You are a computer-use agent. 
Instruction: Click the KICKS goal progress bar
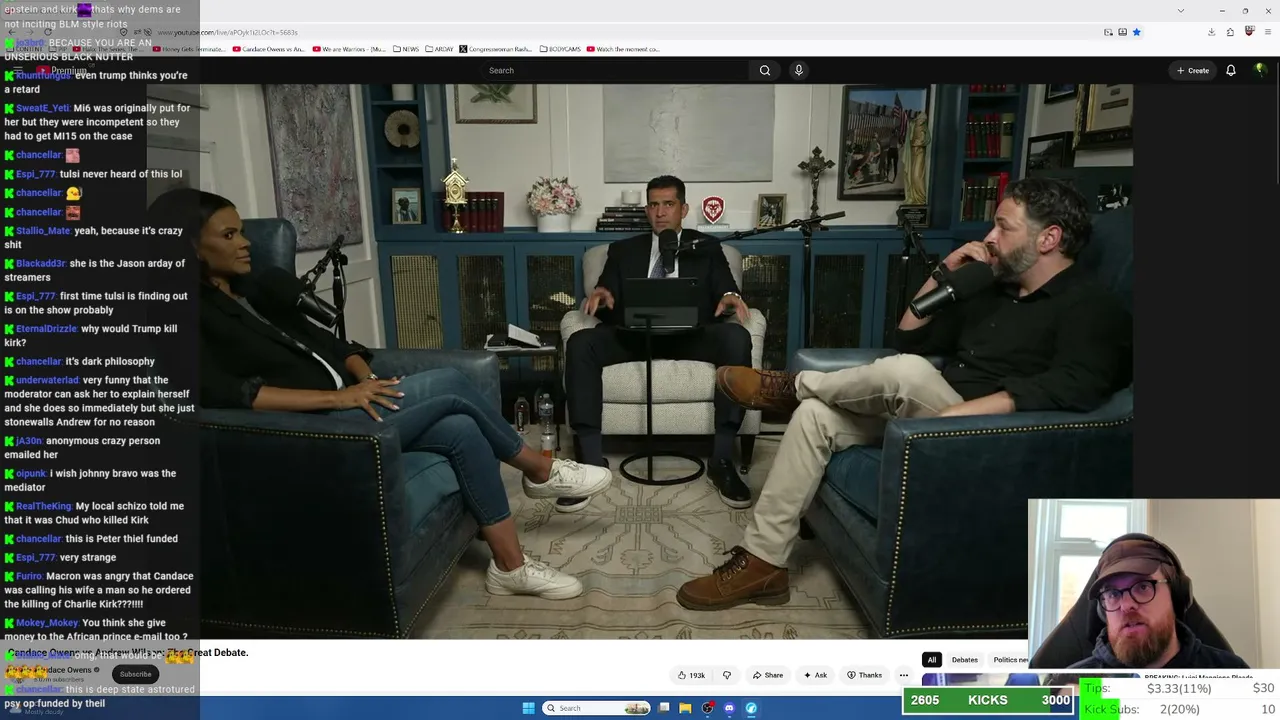(988, 701)
